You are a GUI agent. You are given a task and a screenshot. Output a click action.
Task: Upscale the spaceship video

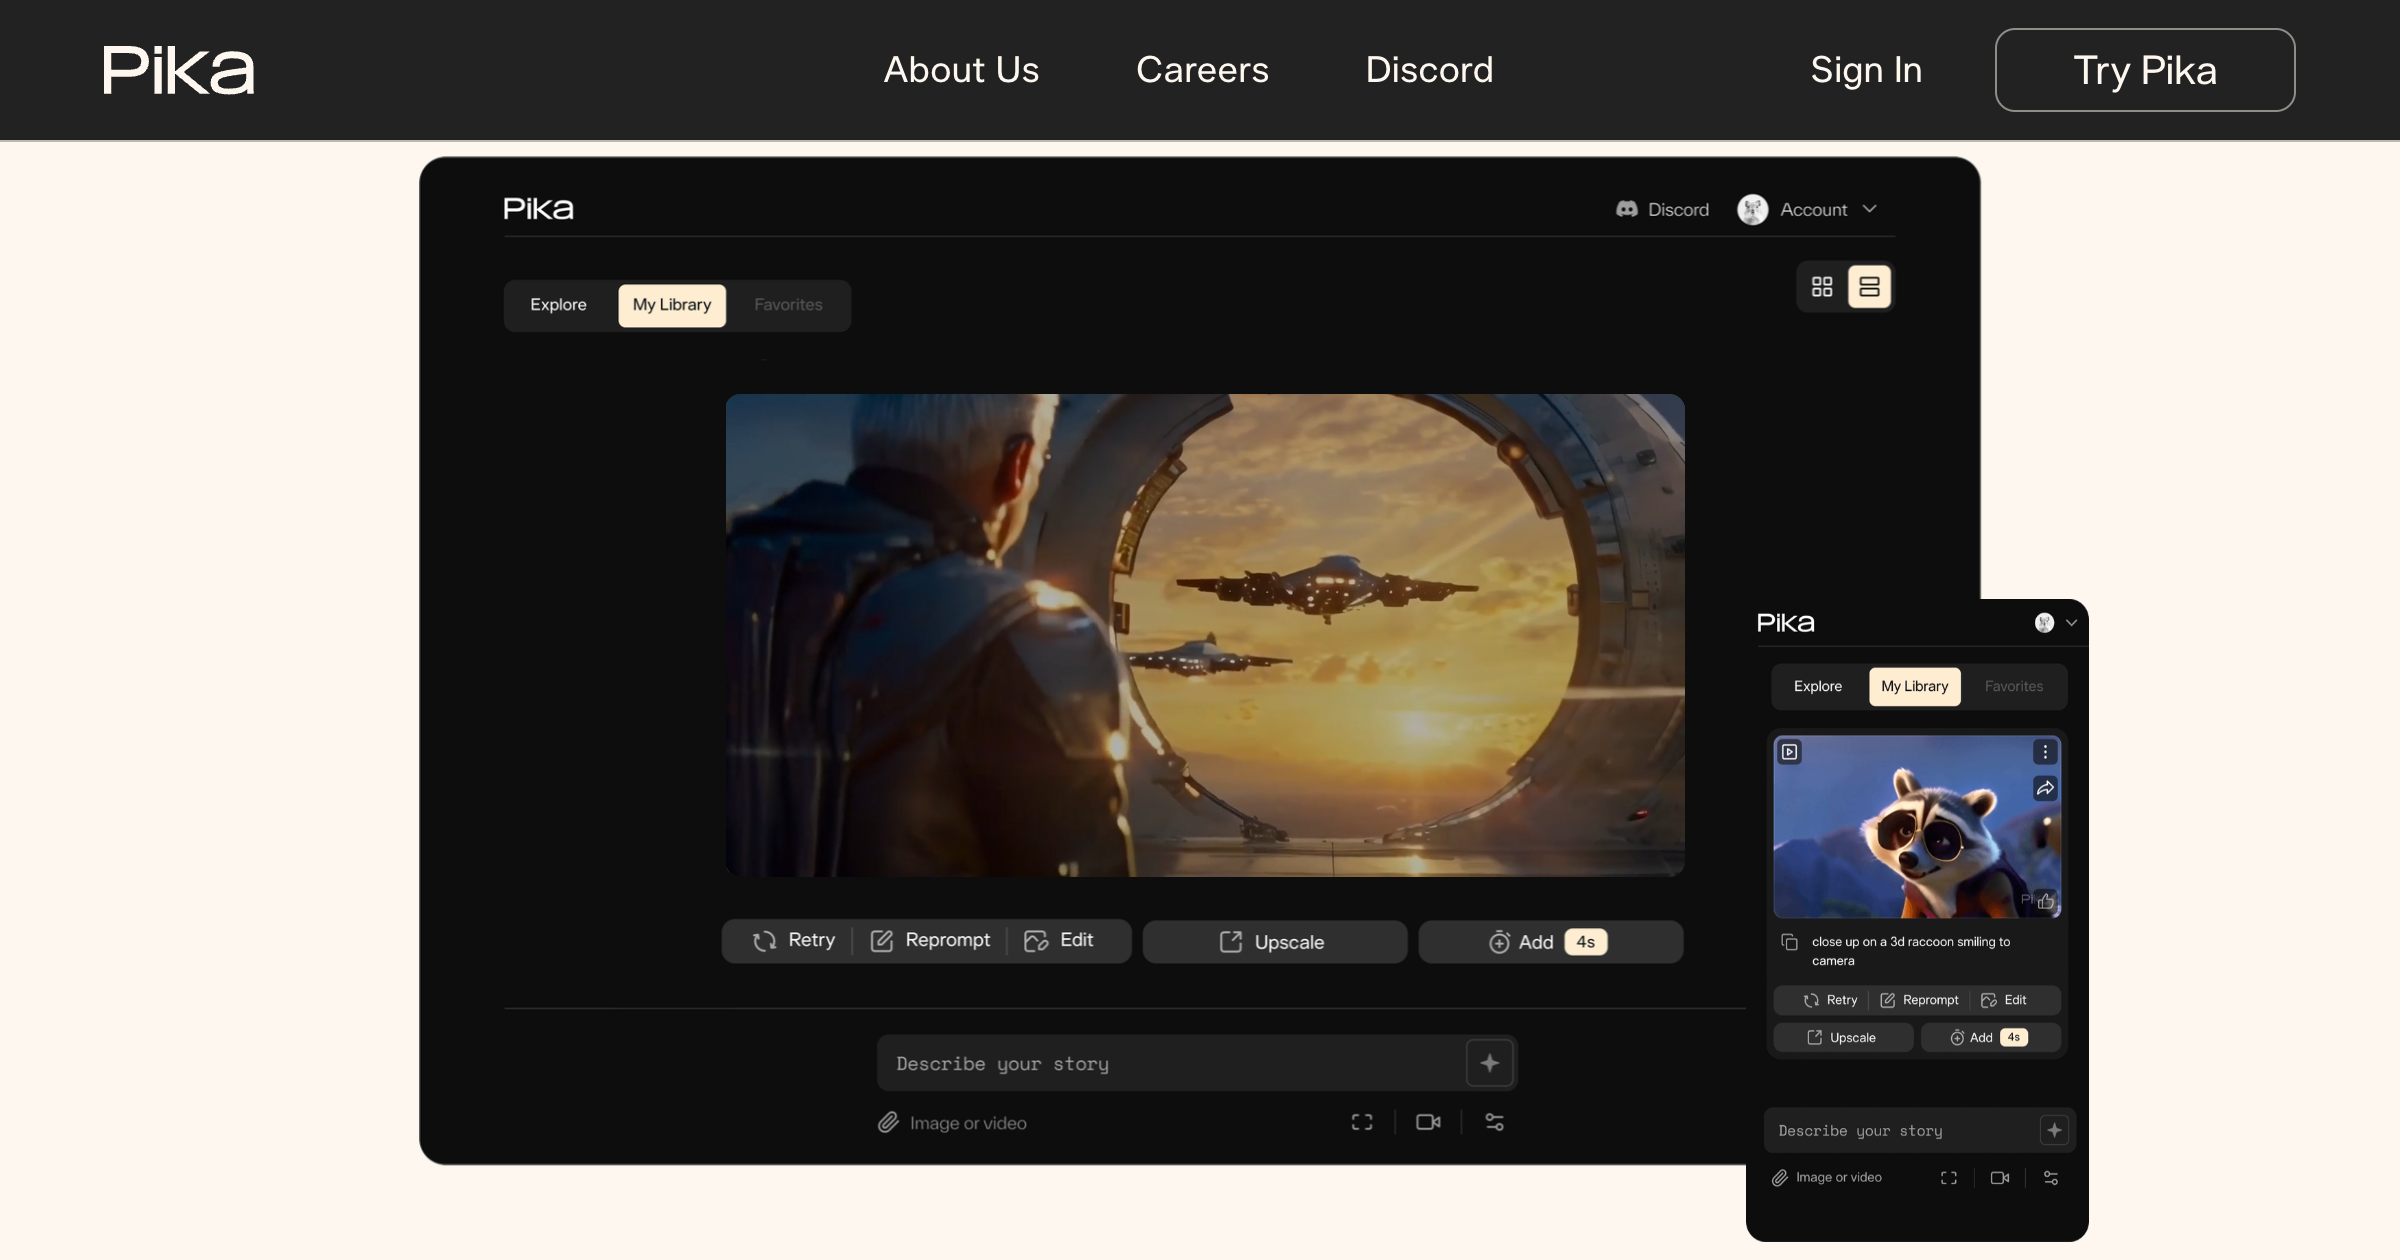(x=1274, y=941)
